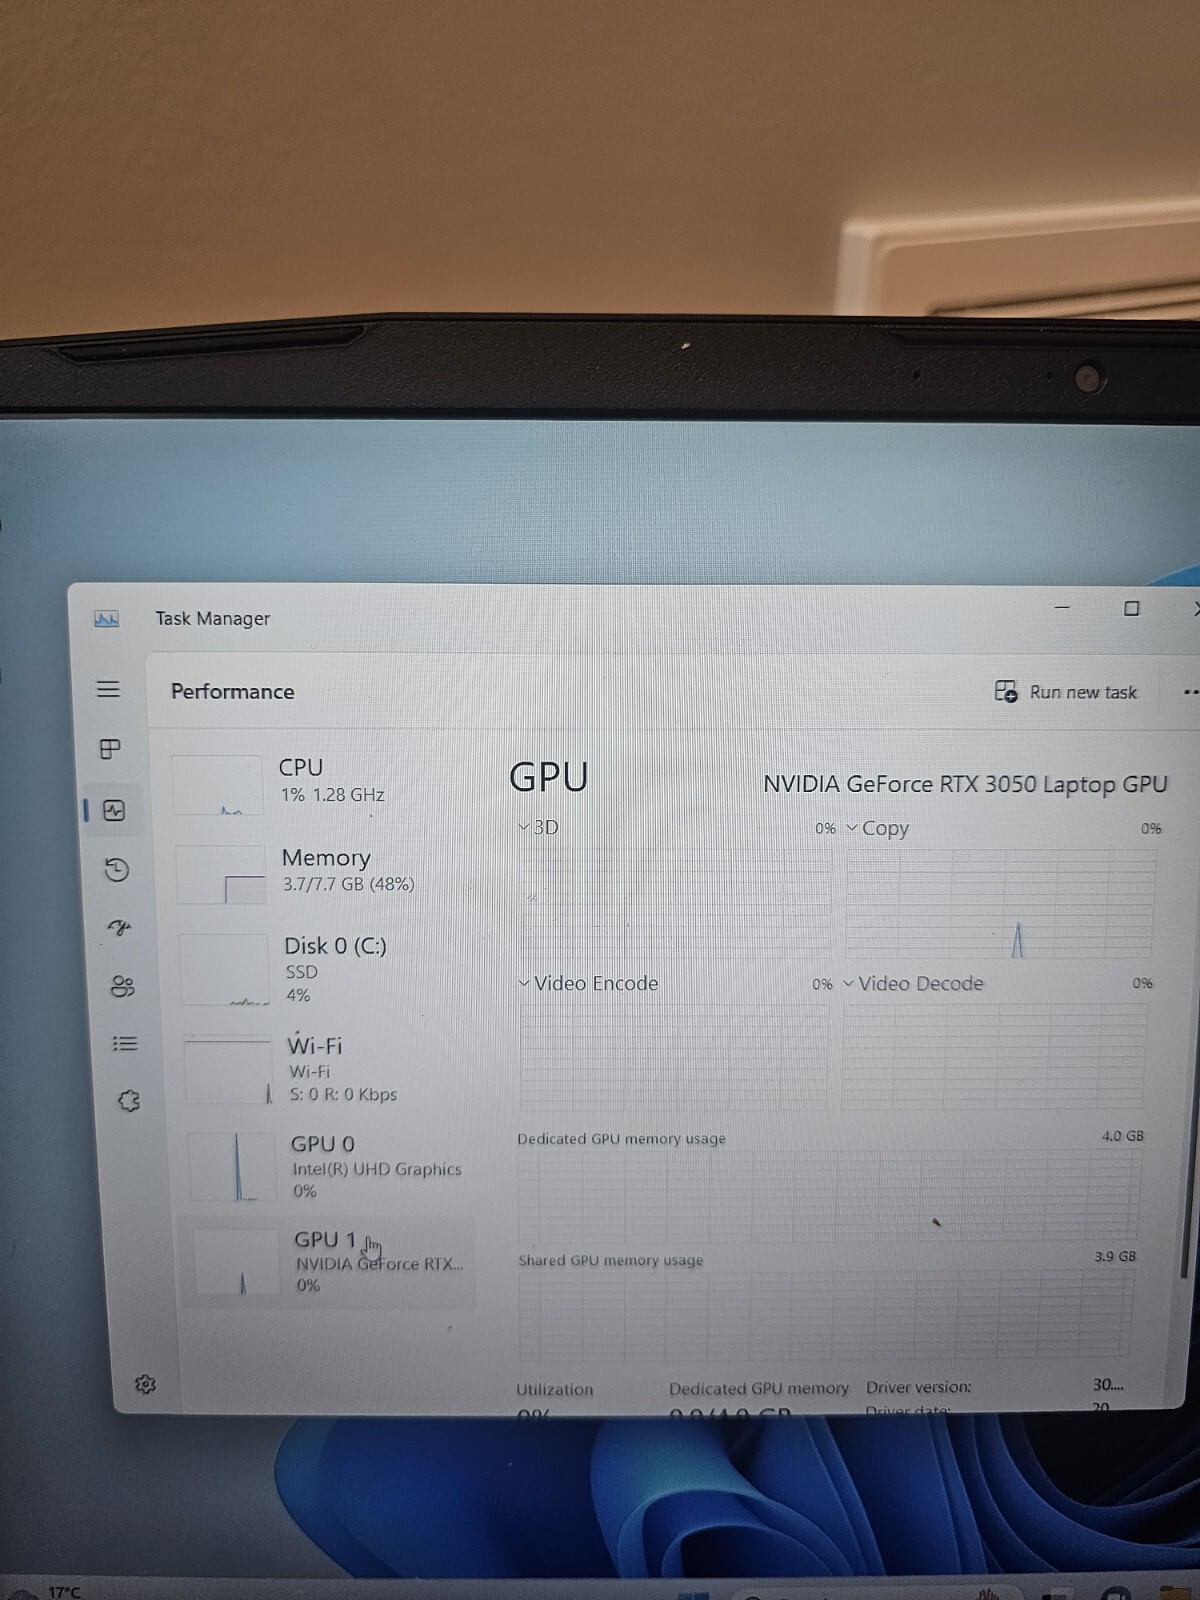Open Task Manager settings gear
1200x1600 pixels.
(145, 1384)
